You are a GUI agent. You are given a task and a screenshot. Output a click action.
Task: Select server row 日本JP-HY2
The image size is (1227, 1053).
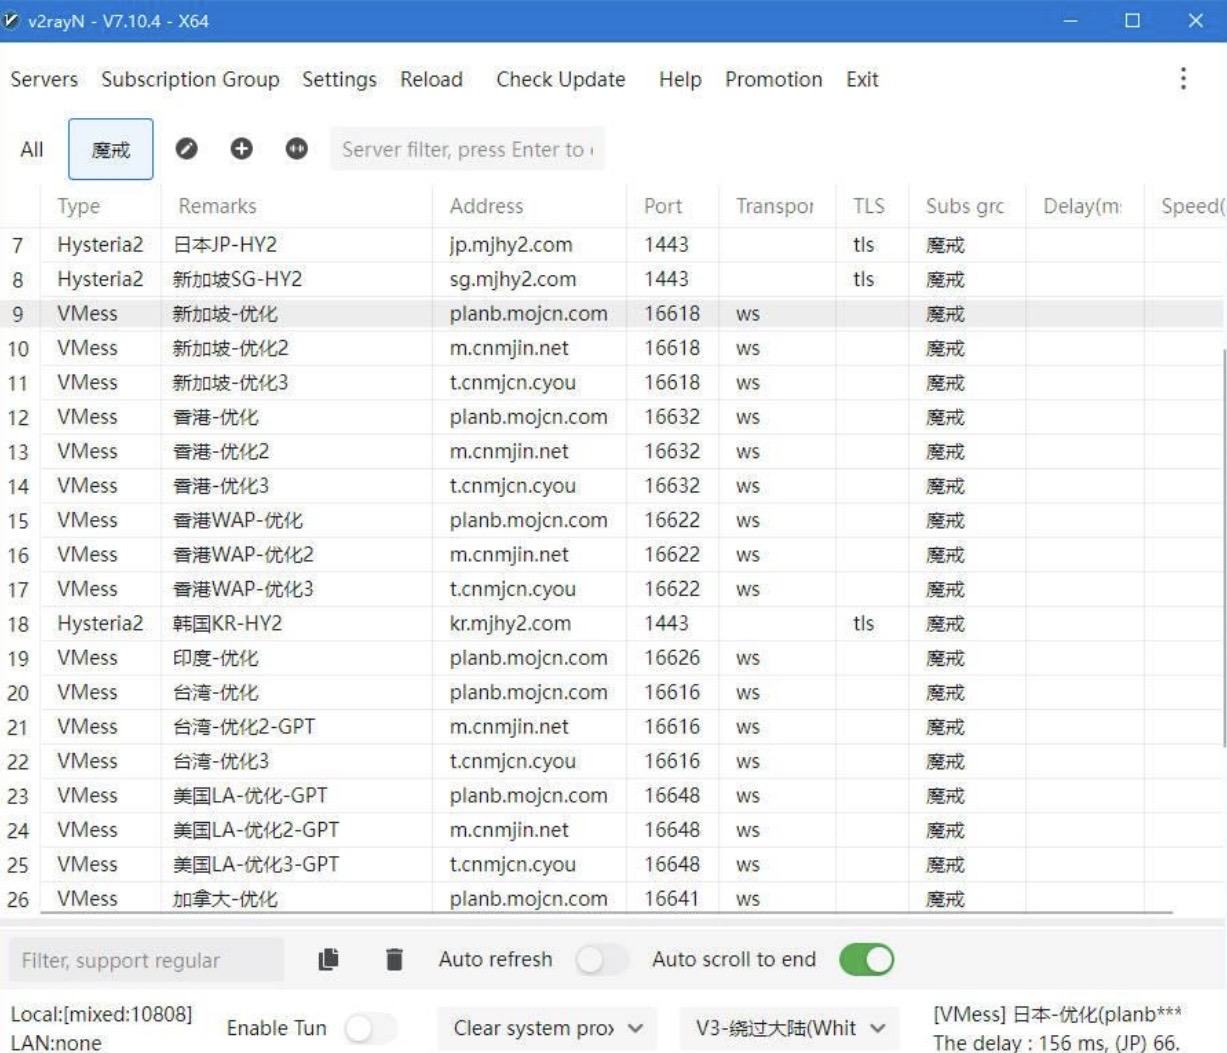pyautogui.click(x=612, y=245)
